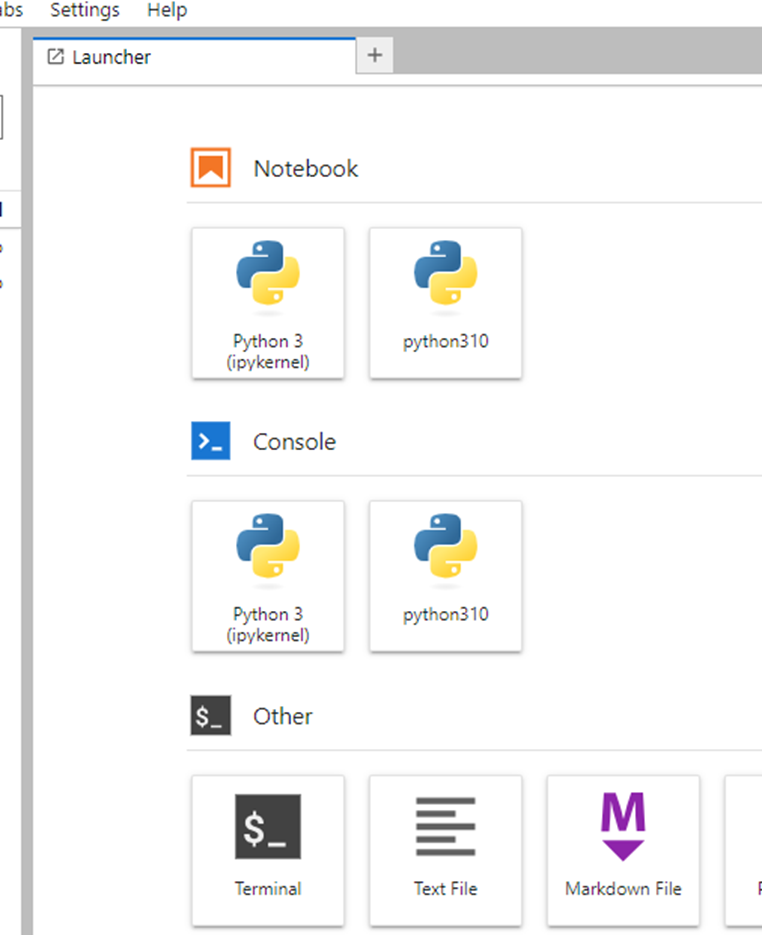Screen dimensions: 762x935
Task: Start a python310 console
Action: click(x=445, y=576)
